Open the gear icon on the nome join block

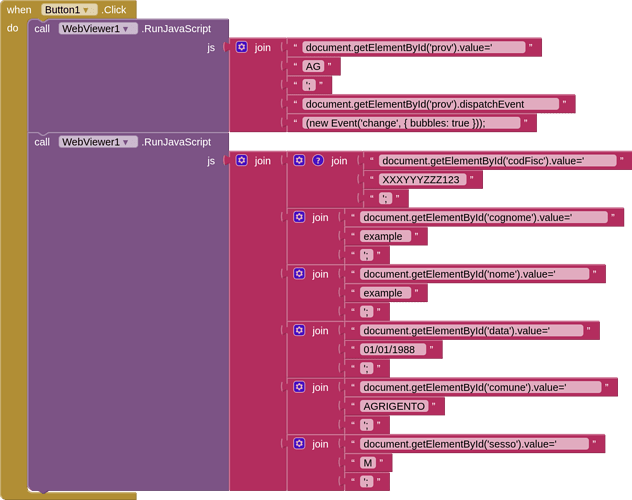[x=299, y=274]
